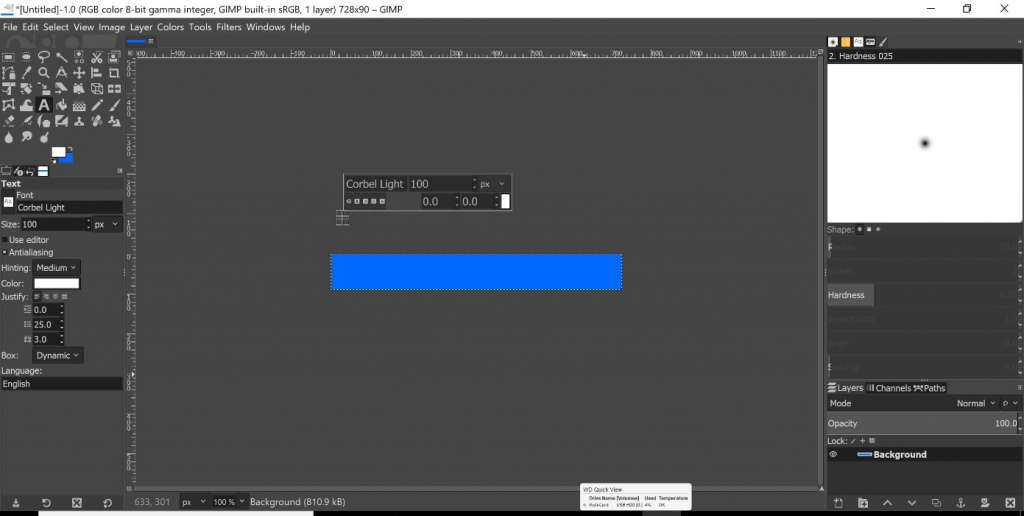
Task: Create a new layer using bottom icon
Action: coord(838,502)
